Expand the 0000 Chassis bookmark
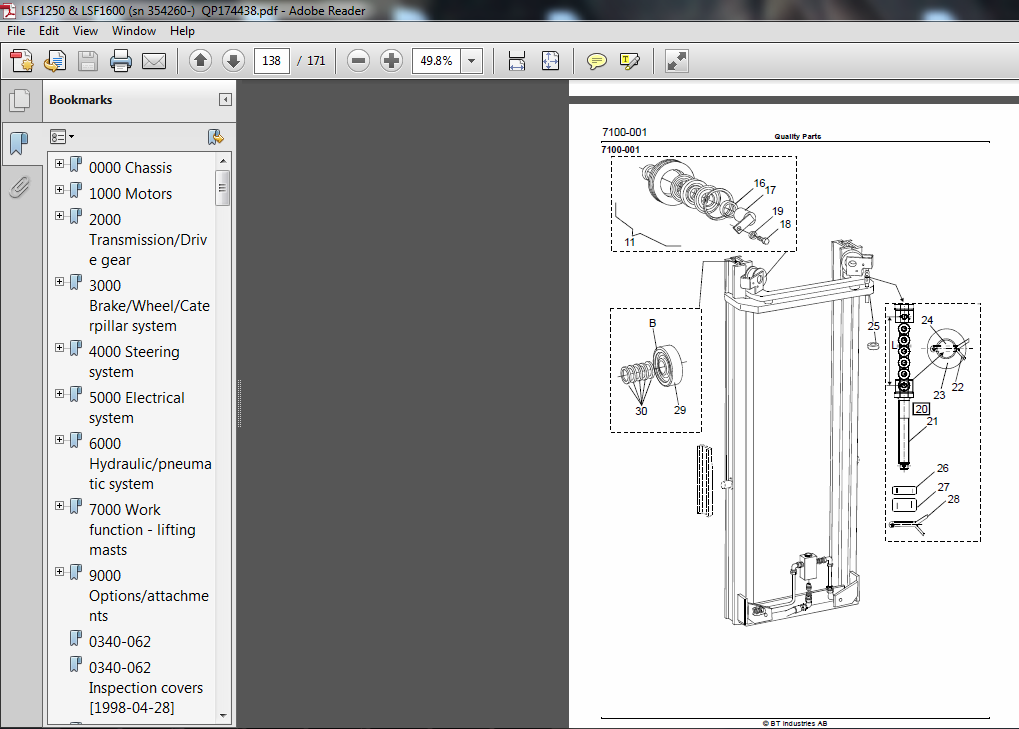Viewport: 1019px width, 729px height. point(59,164)
